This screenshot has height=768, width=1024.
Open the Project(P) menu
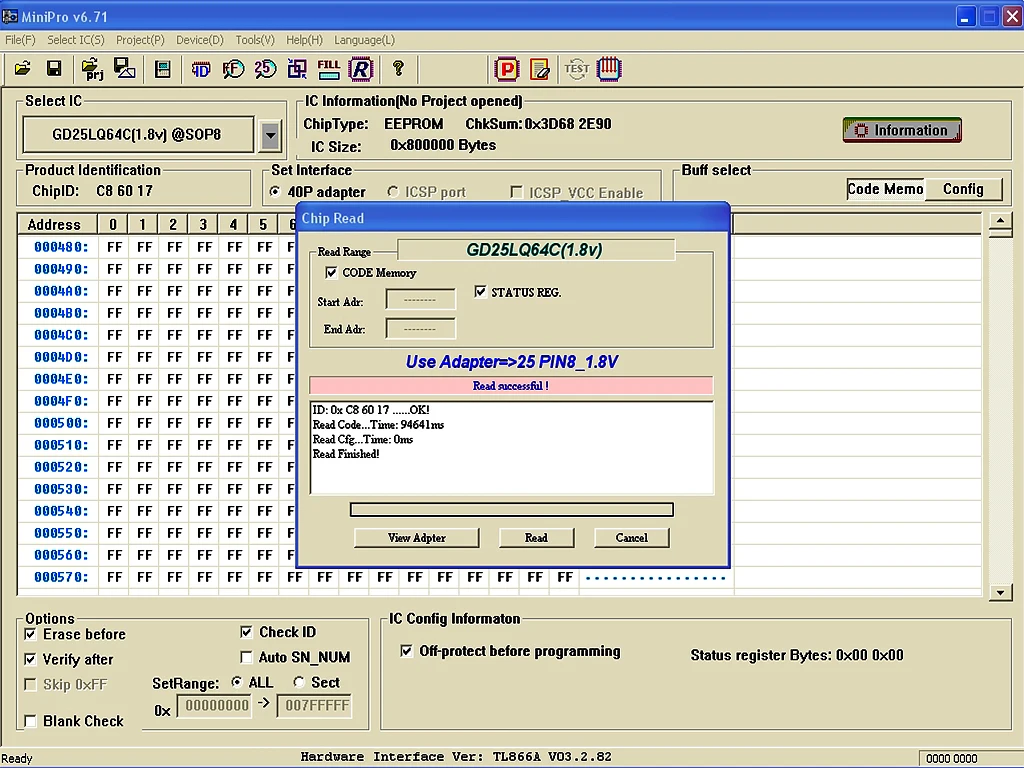[x=140, y=40]
